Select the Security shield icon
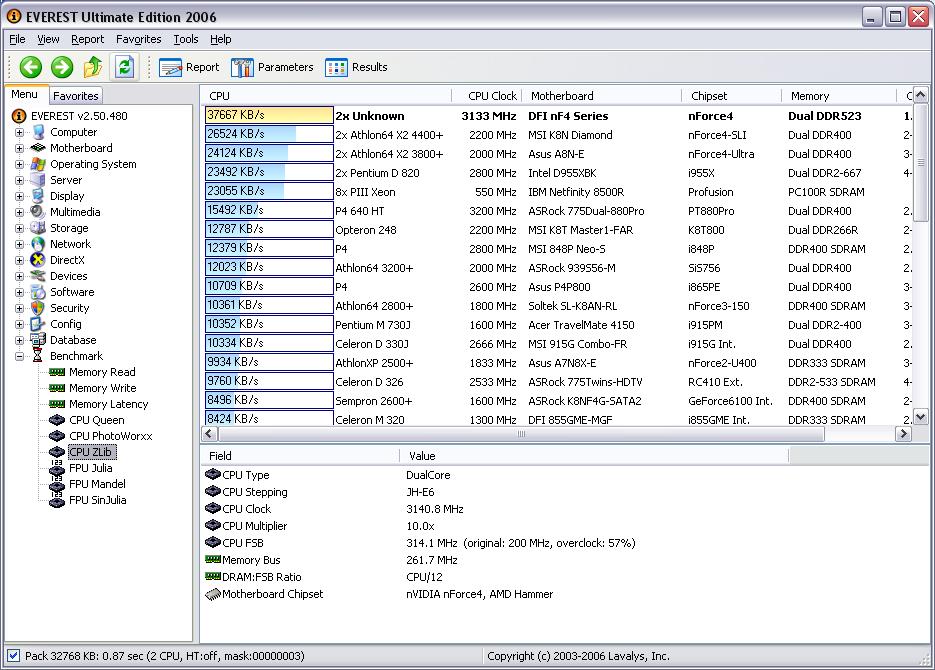 click(x=38, y=308)
